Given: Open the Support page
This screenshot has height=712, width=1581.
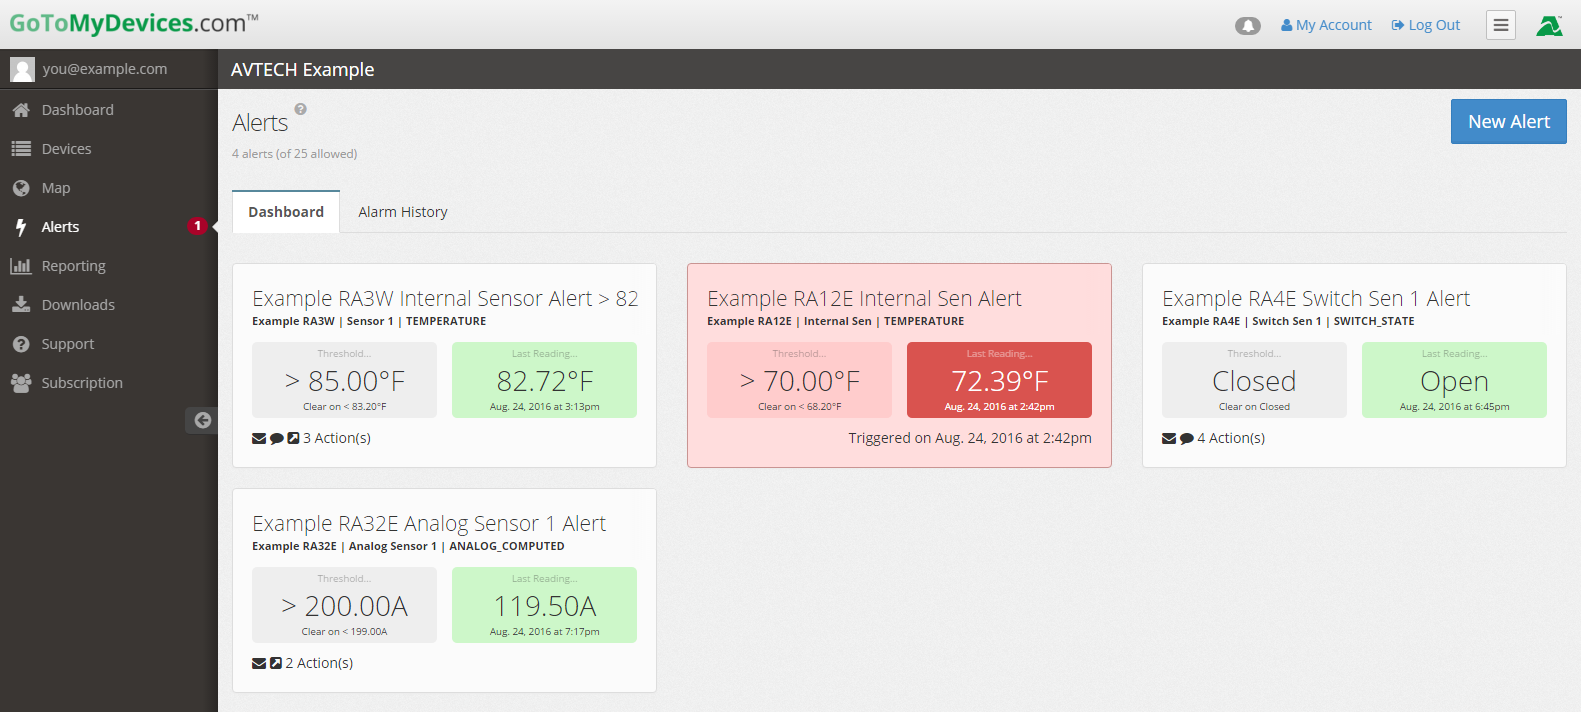Looking at the screenshot, I should click(67, 344).
